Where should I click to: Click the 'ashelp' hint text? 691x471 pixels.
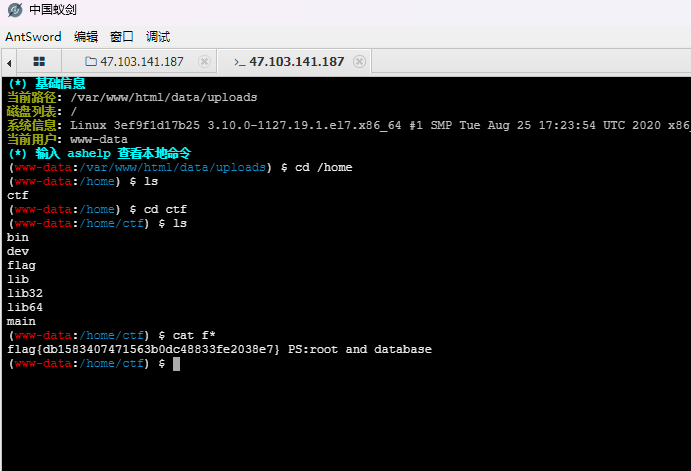[89, 153]
